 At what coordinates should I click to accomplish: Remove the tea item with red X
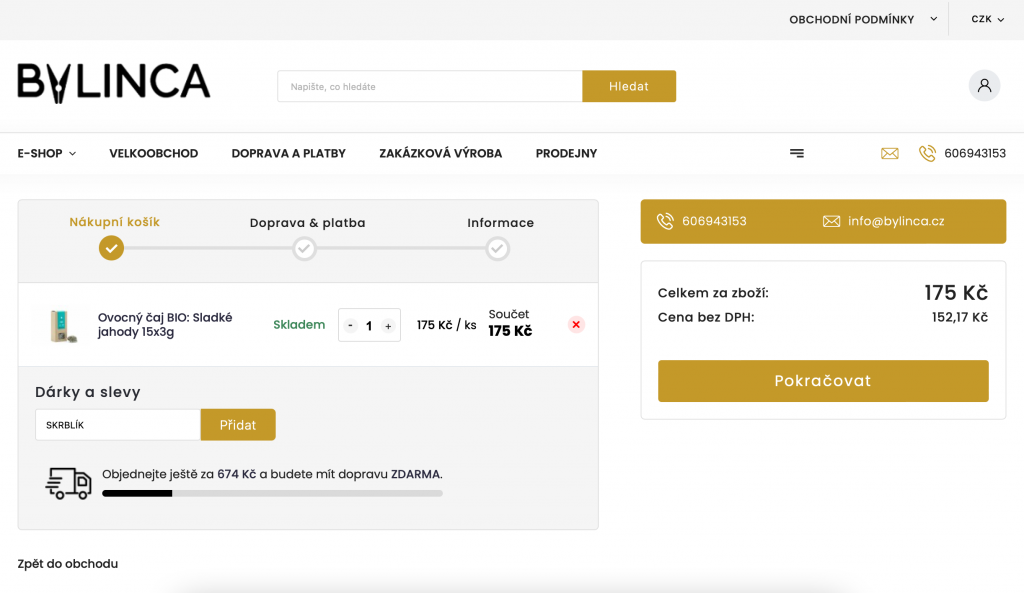(x=575, y=325)
